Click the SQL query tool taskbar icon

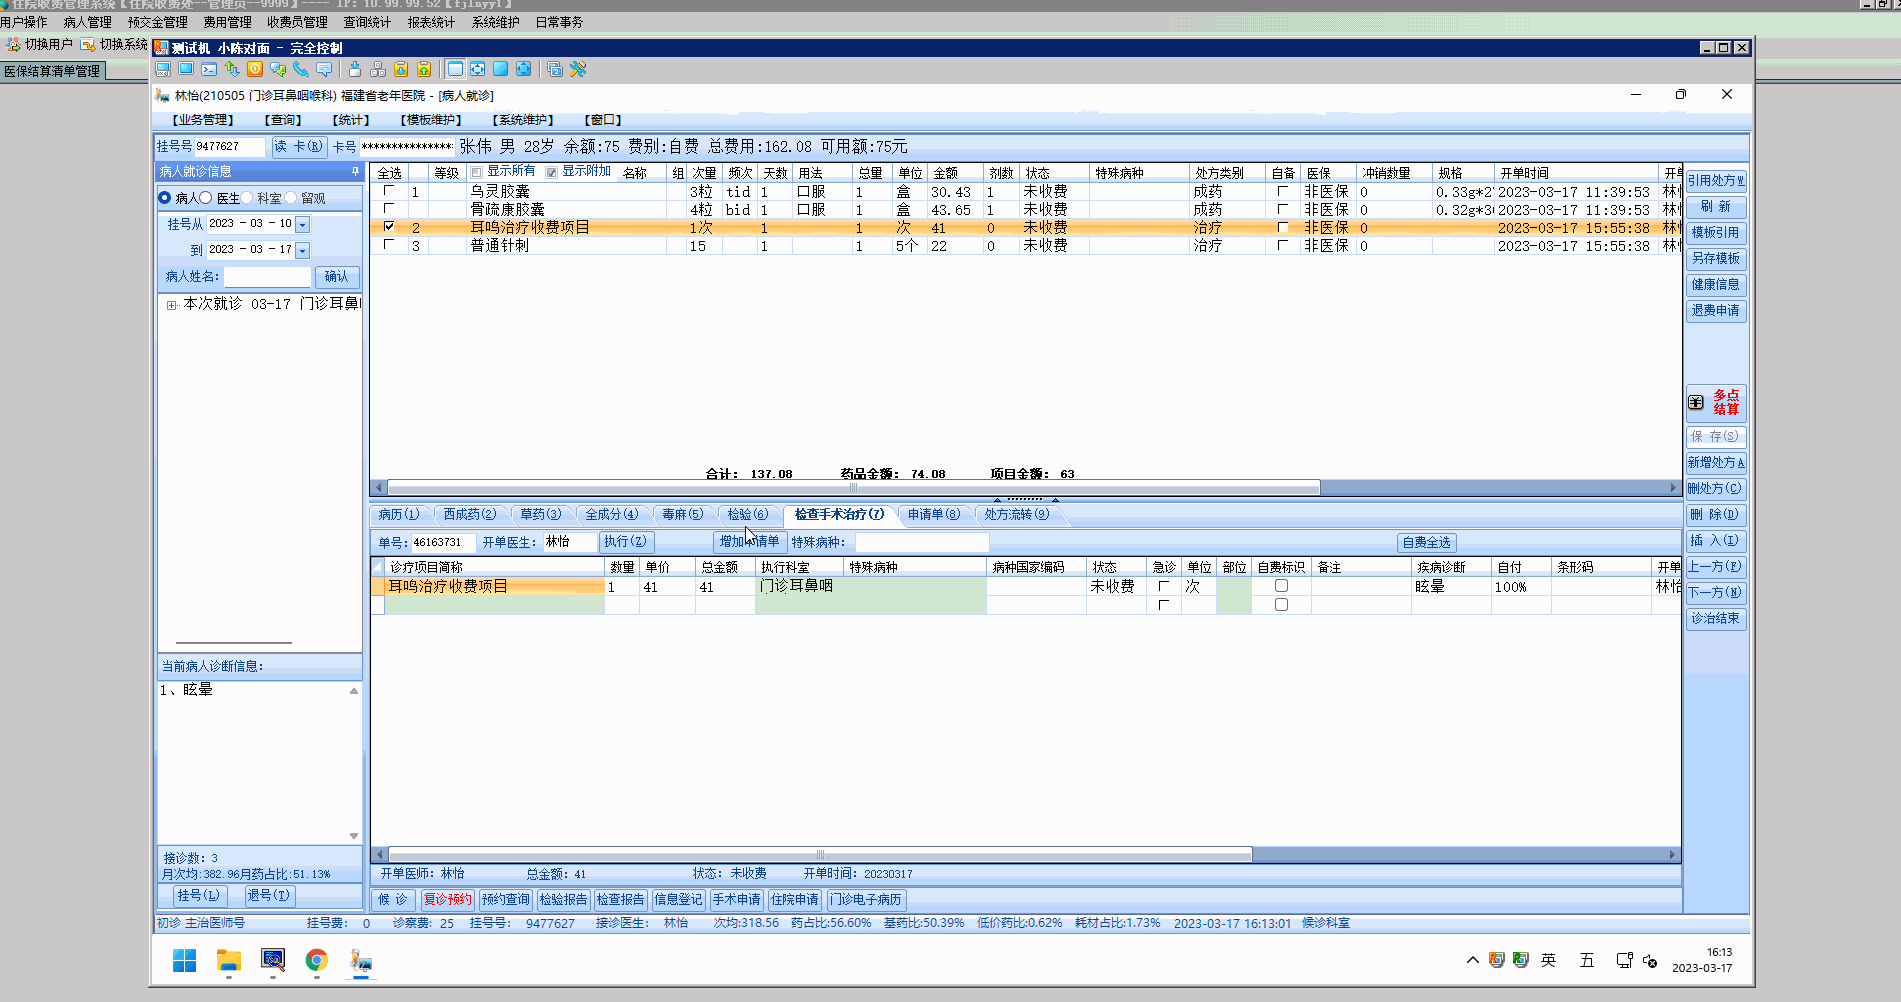point(273,961)
